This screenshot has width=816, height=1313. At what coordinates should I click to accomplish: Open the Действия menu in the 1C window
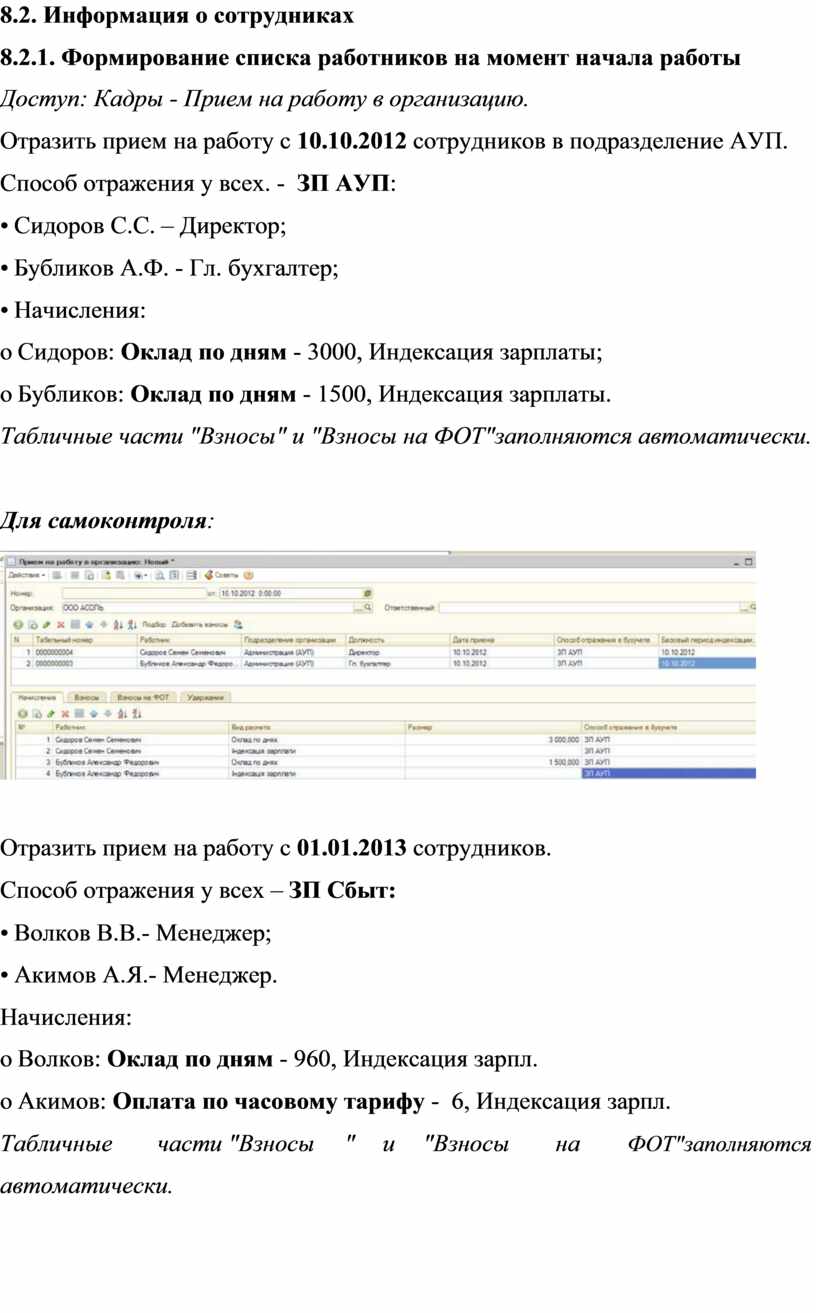(26, 576)
